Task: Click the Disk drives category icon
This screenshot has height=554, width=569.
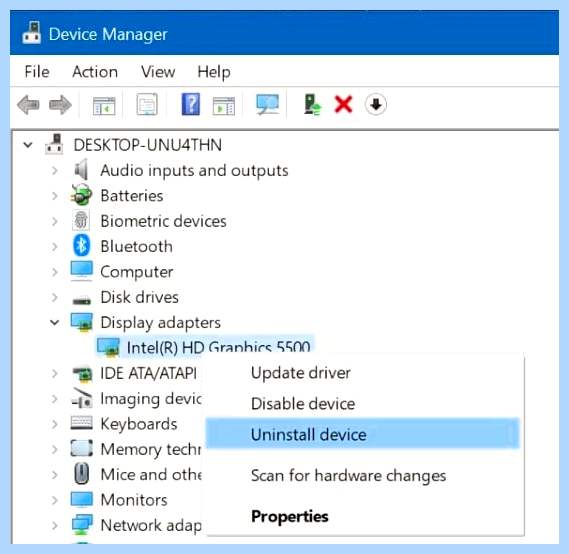Action: coord(82,300)
